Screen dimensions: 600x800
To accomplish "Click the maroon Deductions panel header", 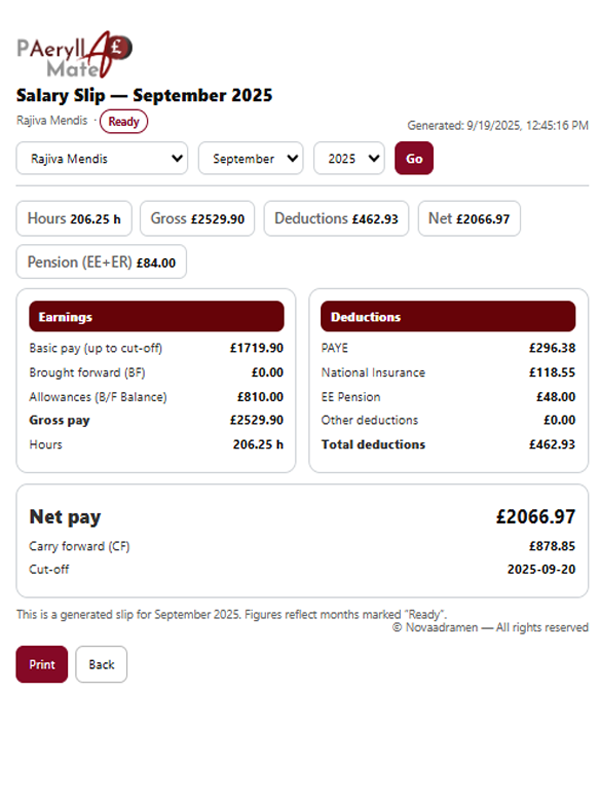I will click(x=447, y=316).
